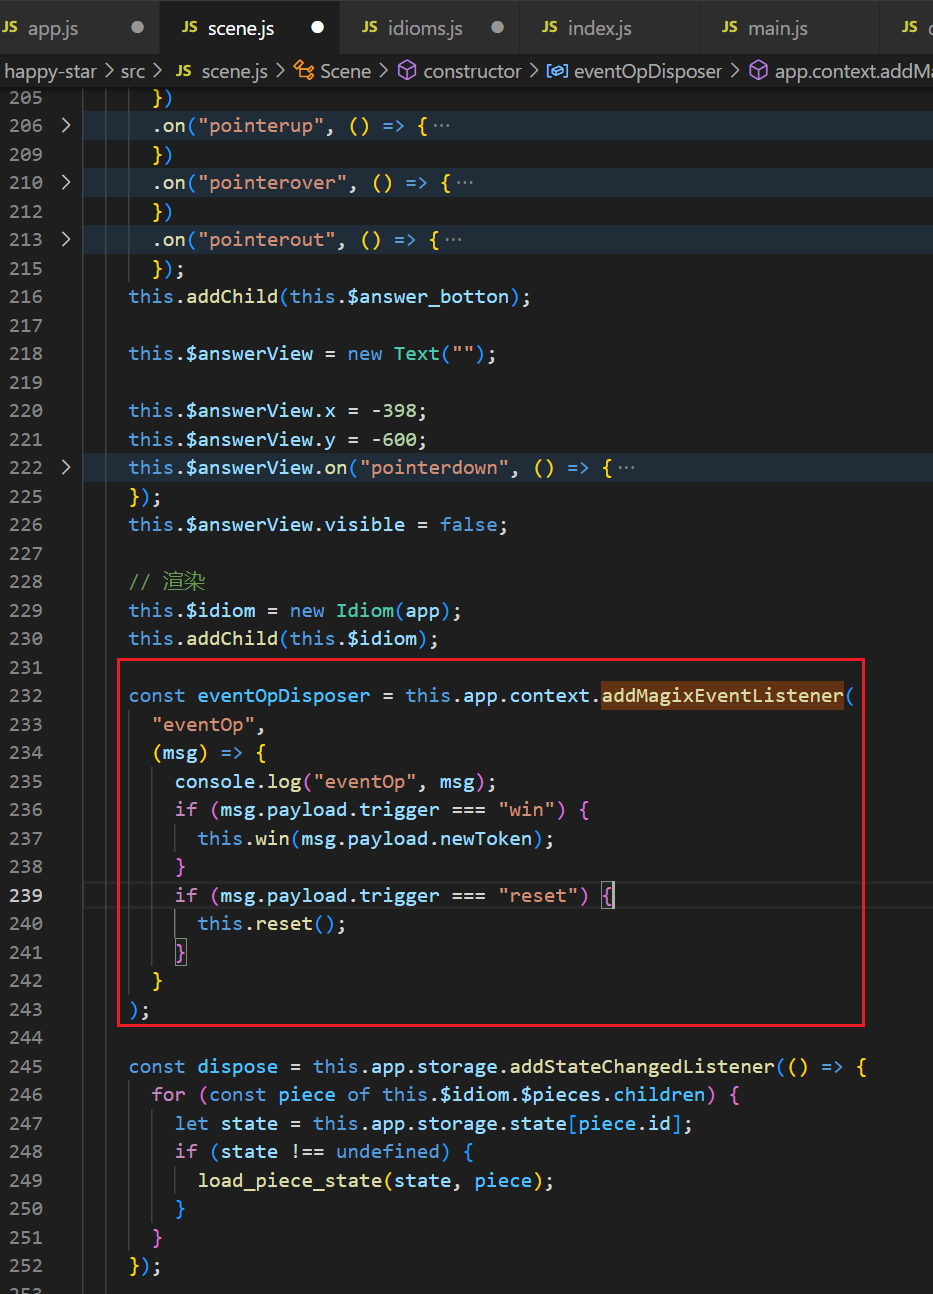Click the ellipsis after pointerdown on line 222
Viewport: 933px width, 1294px height.
click(625, 468)
